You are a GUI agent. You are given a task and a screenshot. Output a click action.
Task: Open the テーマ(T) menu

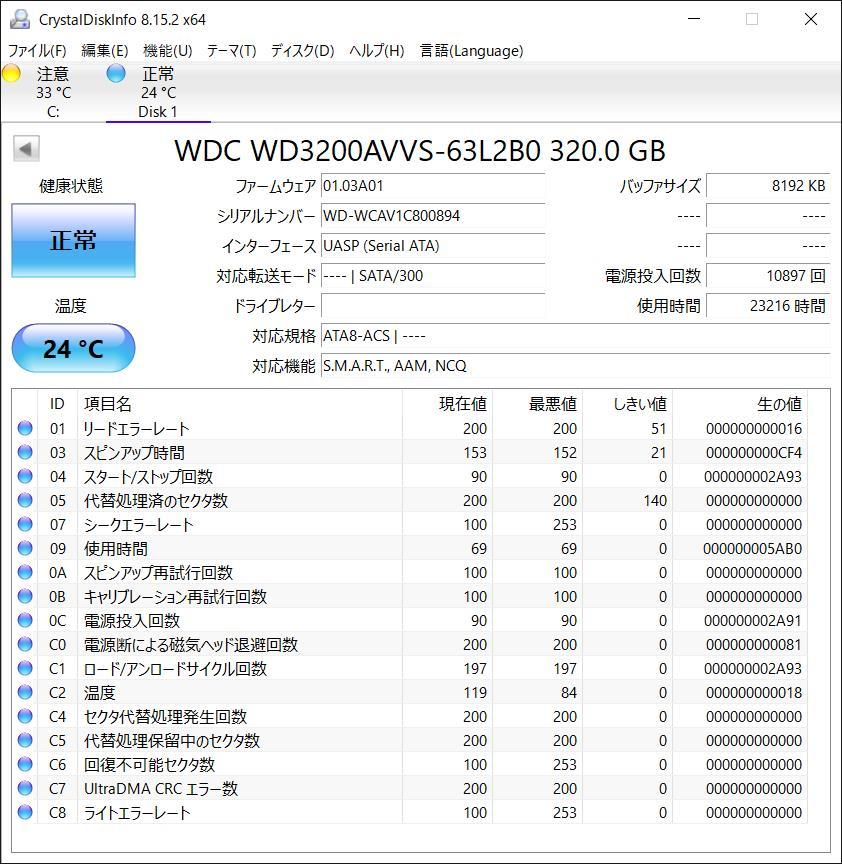pyautogui.click(x=231, y=51)
